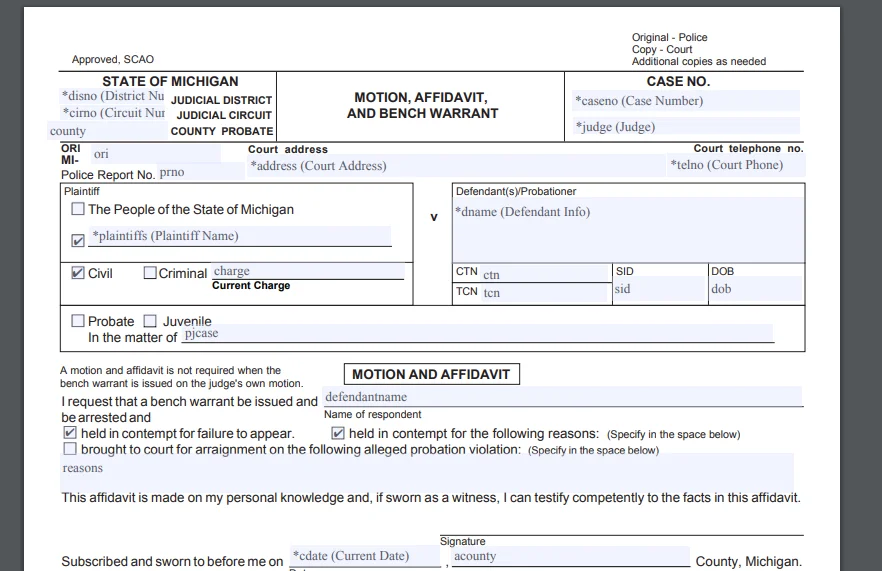This screenshot has width=882, height=571.
Task: Click the Plaintiff label
Action: pyautogui.click(x=82, y=191)
